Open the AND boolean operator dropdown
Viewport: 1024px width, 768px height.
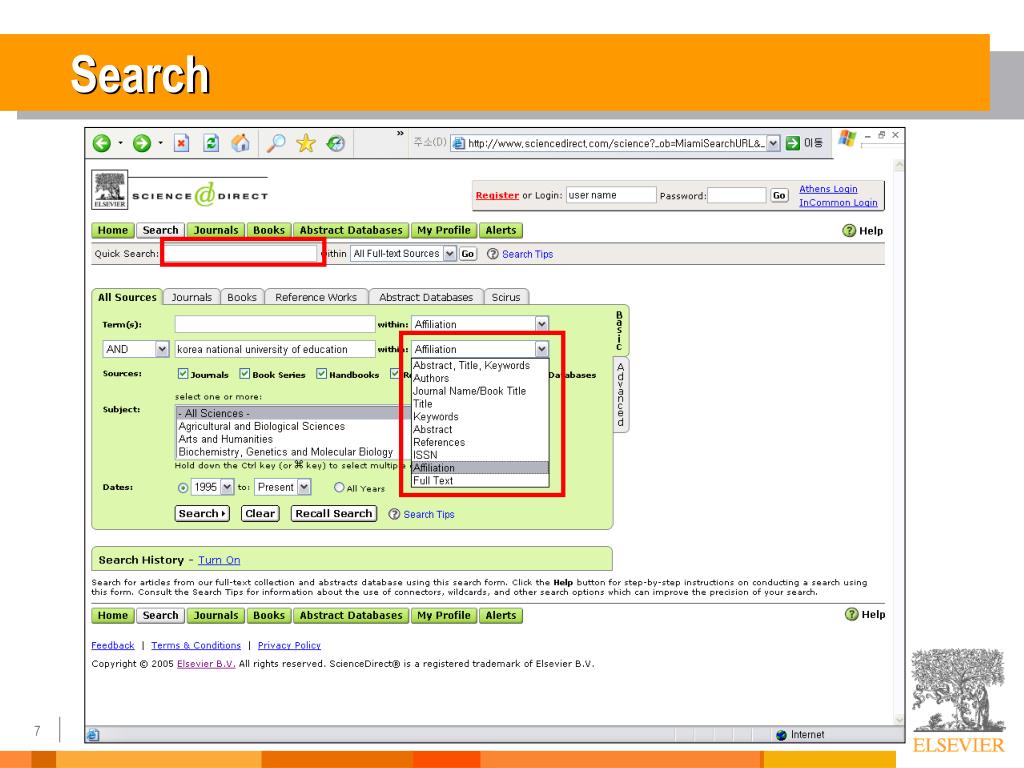coord(162,349)
